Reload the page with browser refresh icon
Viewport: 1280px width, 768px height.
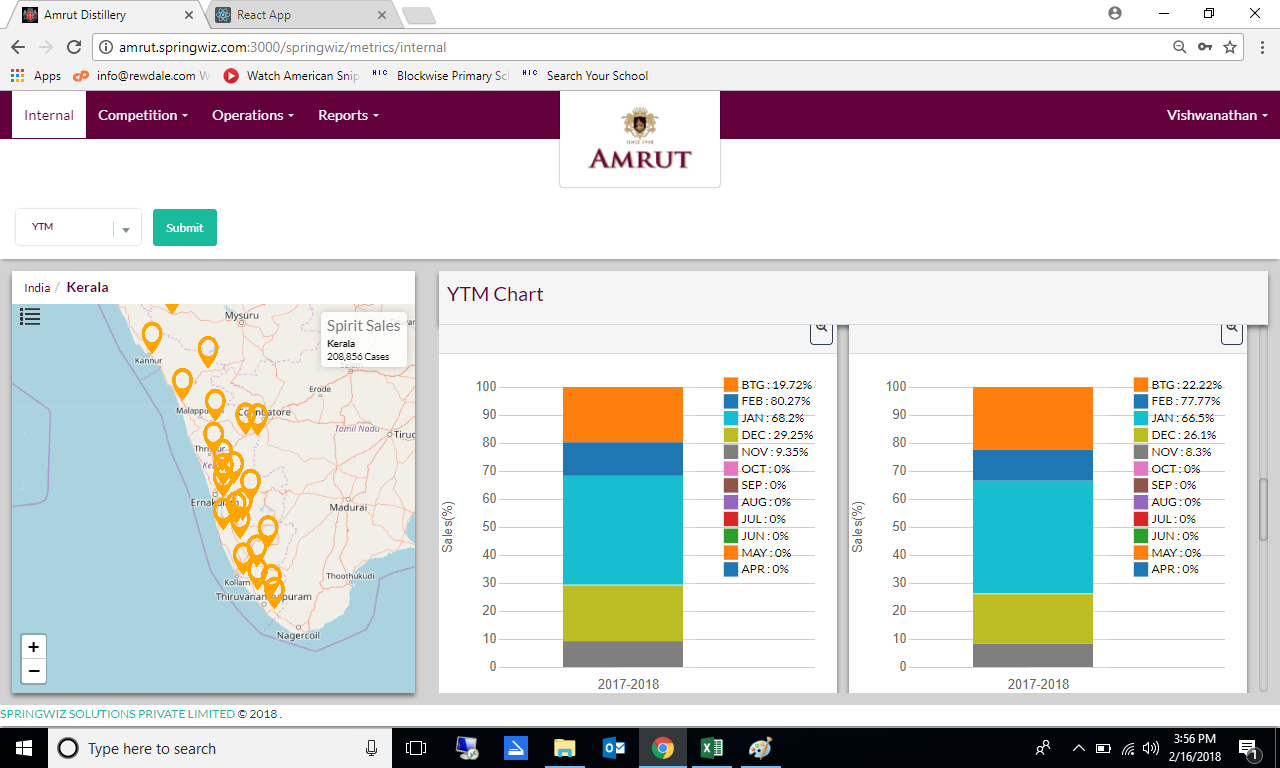point(74,47)
